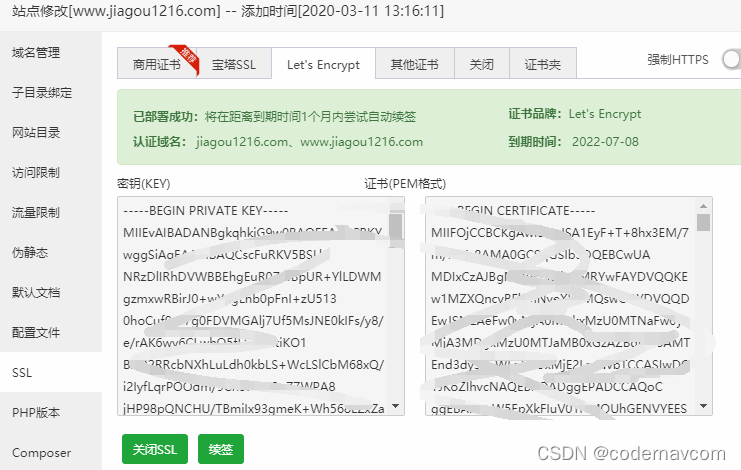Switch to the 其他证书 tab
The image size is (741, 470).
[415, 64]
